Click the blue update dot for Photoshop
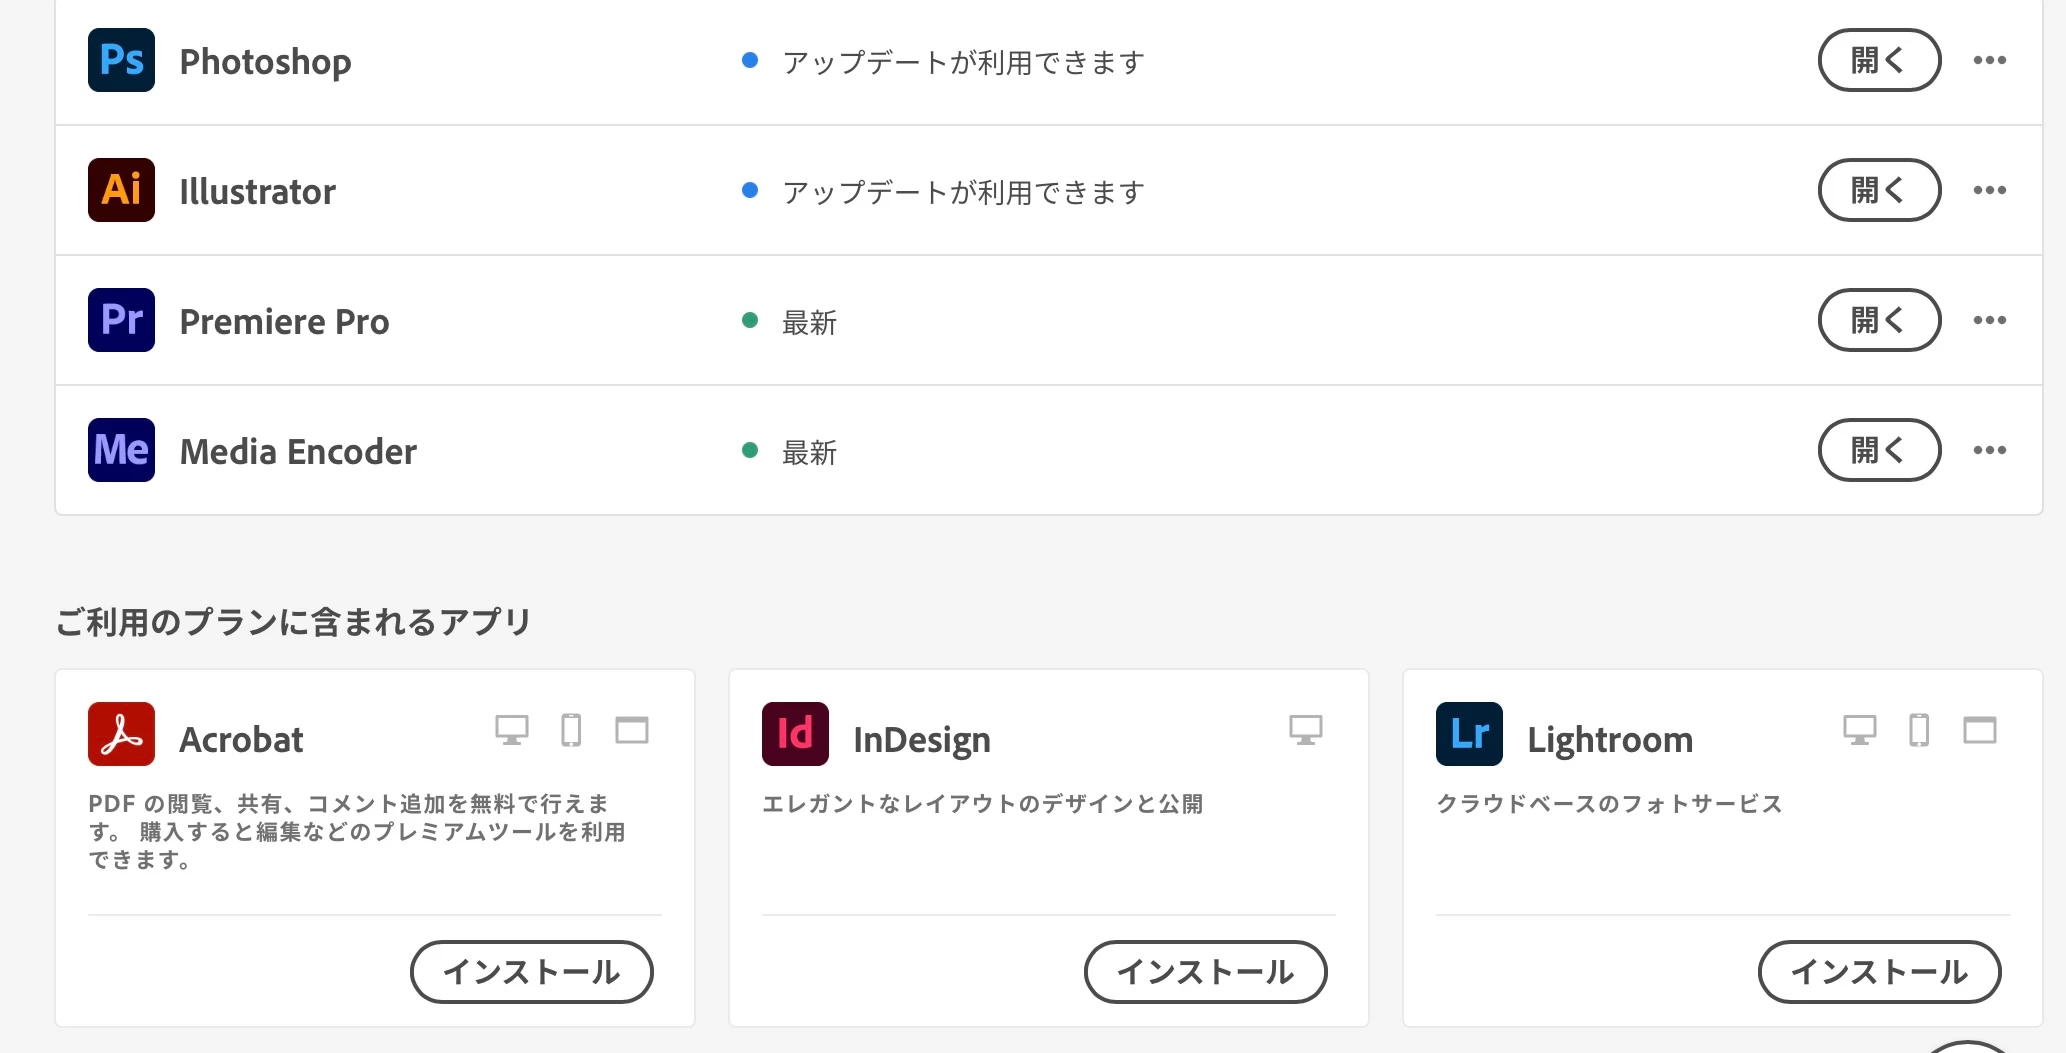Screen dimensions: 2066x1053 click(750, 60)
